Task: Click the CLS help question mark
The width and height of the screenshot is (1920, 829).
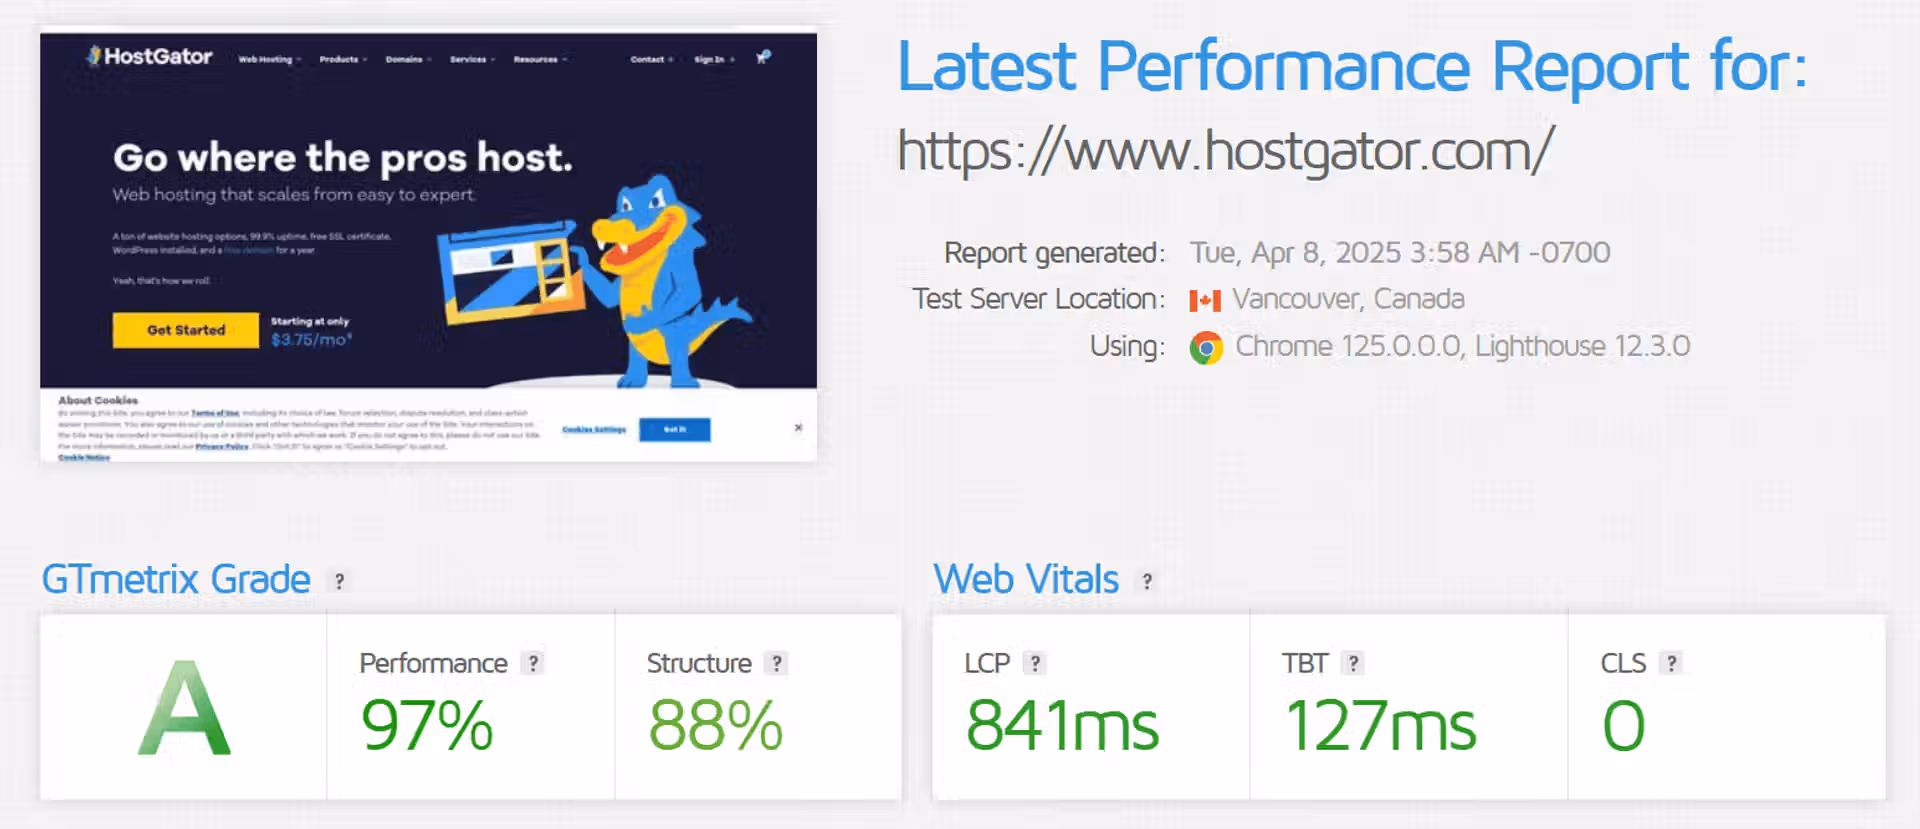Action: point(1671,663)
